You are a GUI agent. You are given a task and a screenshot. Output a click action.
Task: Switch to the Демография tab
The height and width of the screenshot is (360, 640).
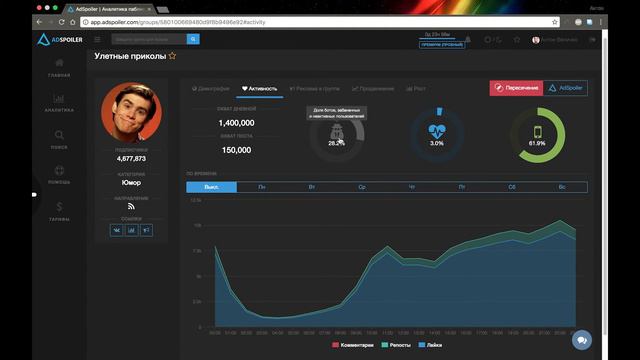pyautogui.click(x=211, y=89)
